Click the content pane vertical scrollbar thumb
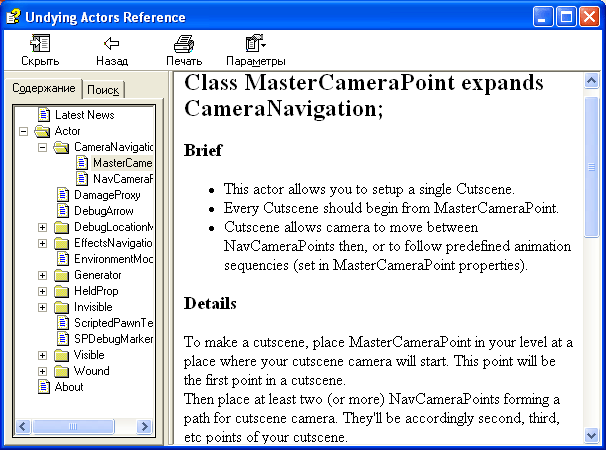This screenshot has height=450, width=606. pos(591,167)
